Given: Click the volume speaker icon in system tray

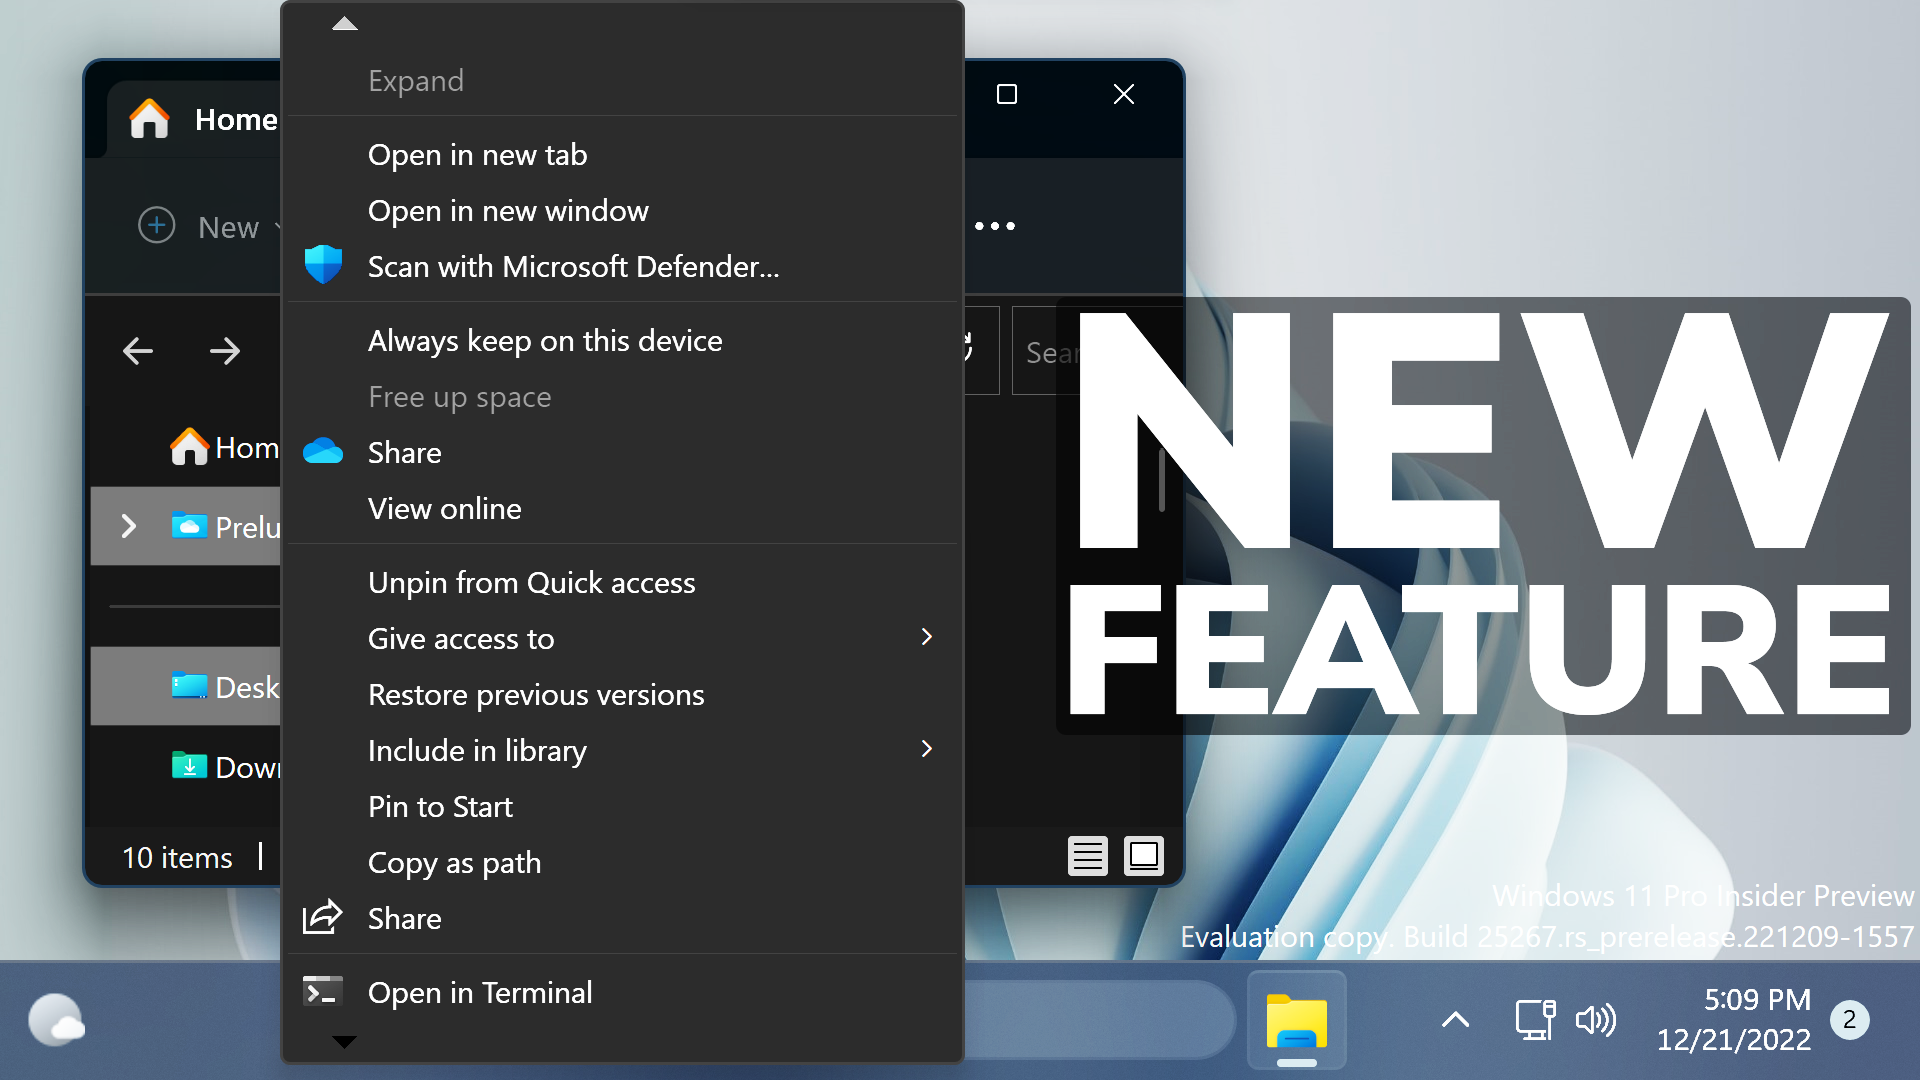Looking at the screenshot, I should (1597, 1020).
